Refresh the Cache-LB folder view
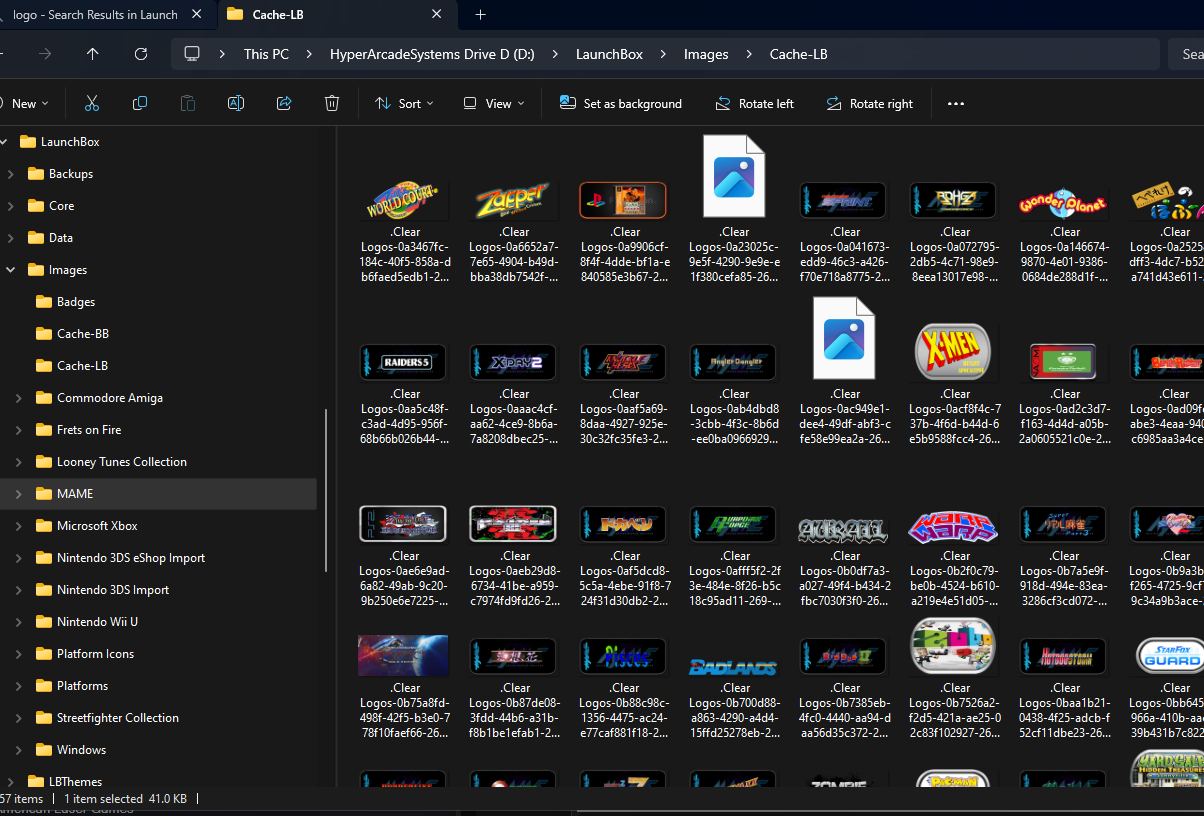The height and width of the screenshot is (816, 1204). 141,54
